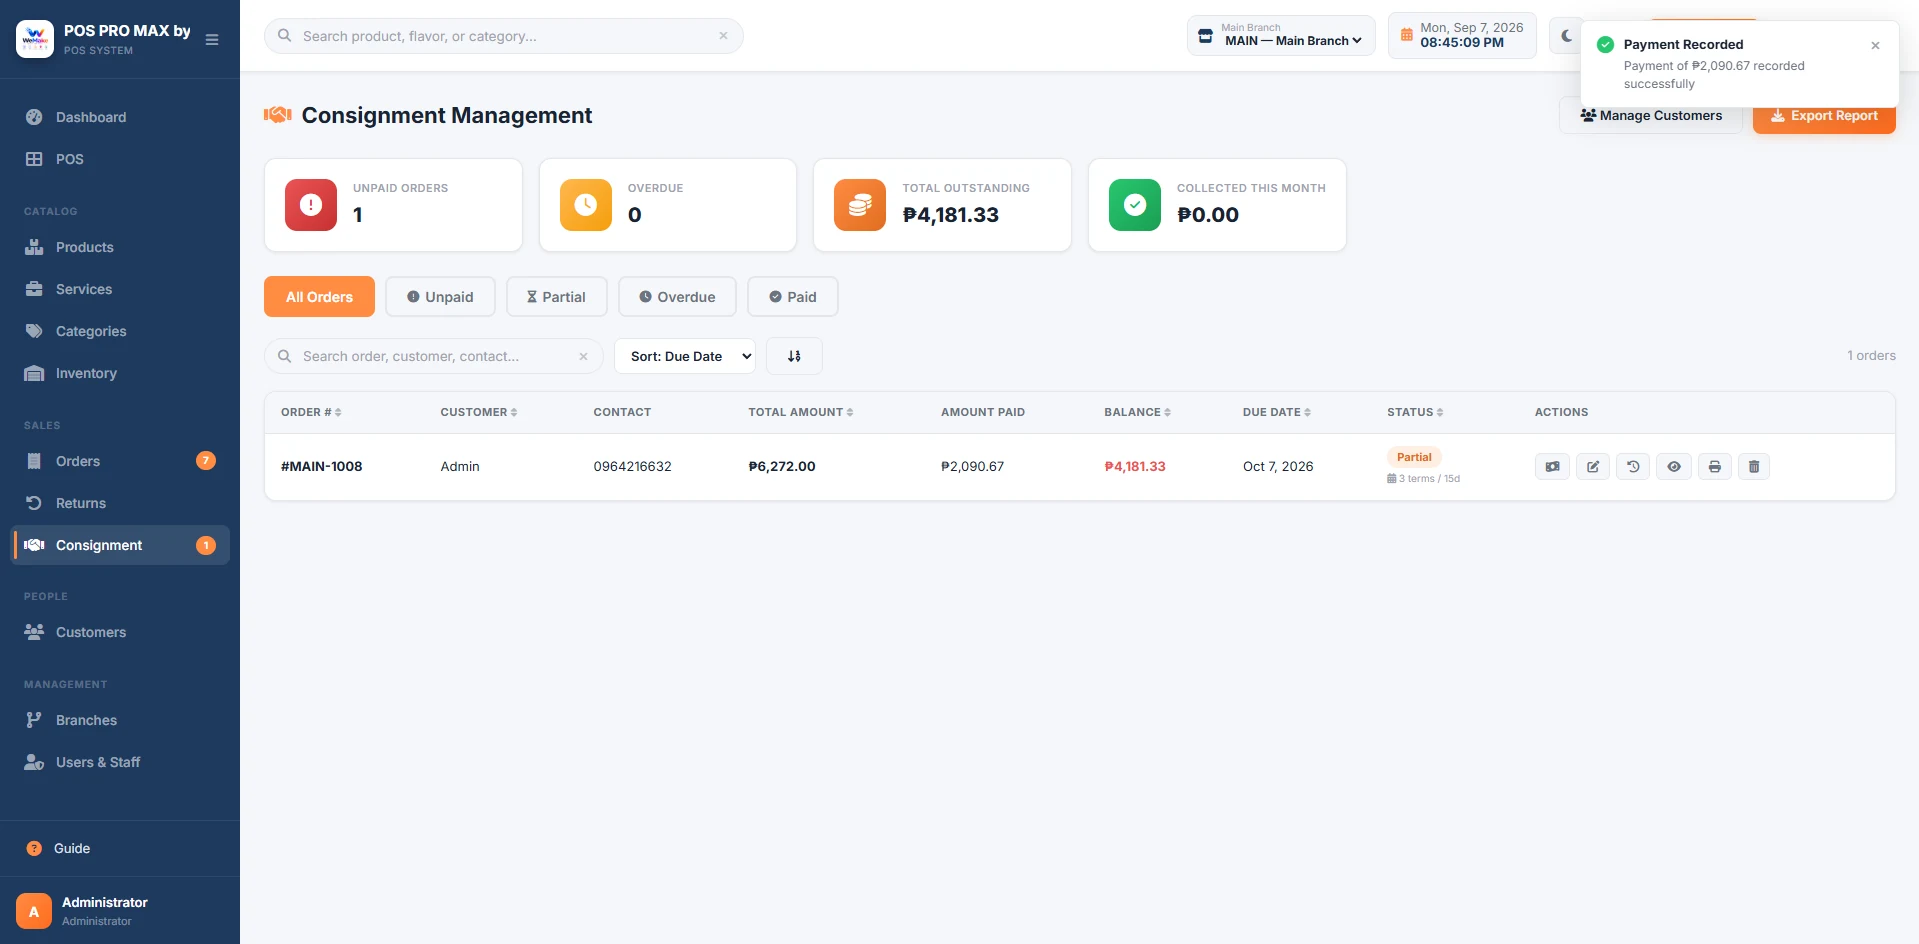Click the Partial status badge
This screenshot has width=1919, height=944.
click(x=1414, y=457)
